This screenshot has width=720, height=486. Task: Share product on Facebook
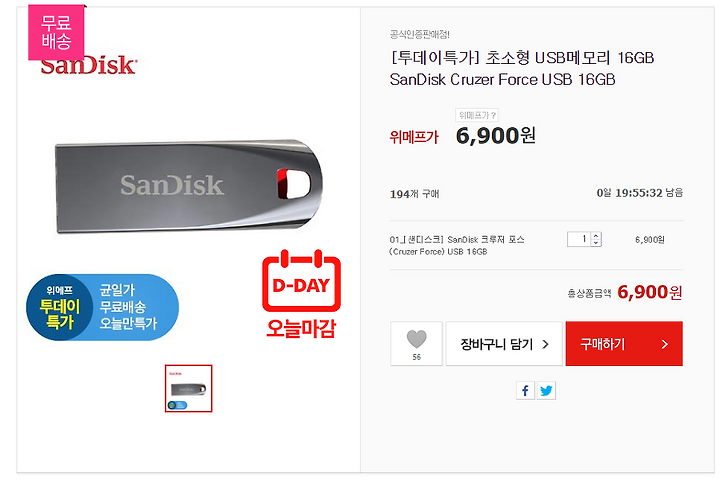[x=525, y=391]
